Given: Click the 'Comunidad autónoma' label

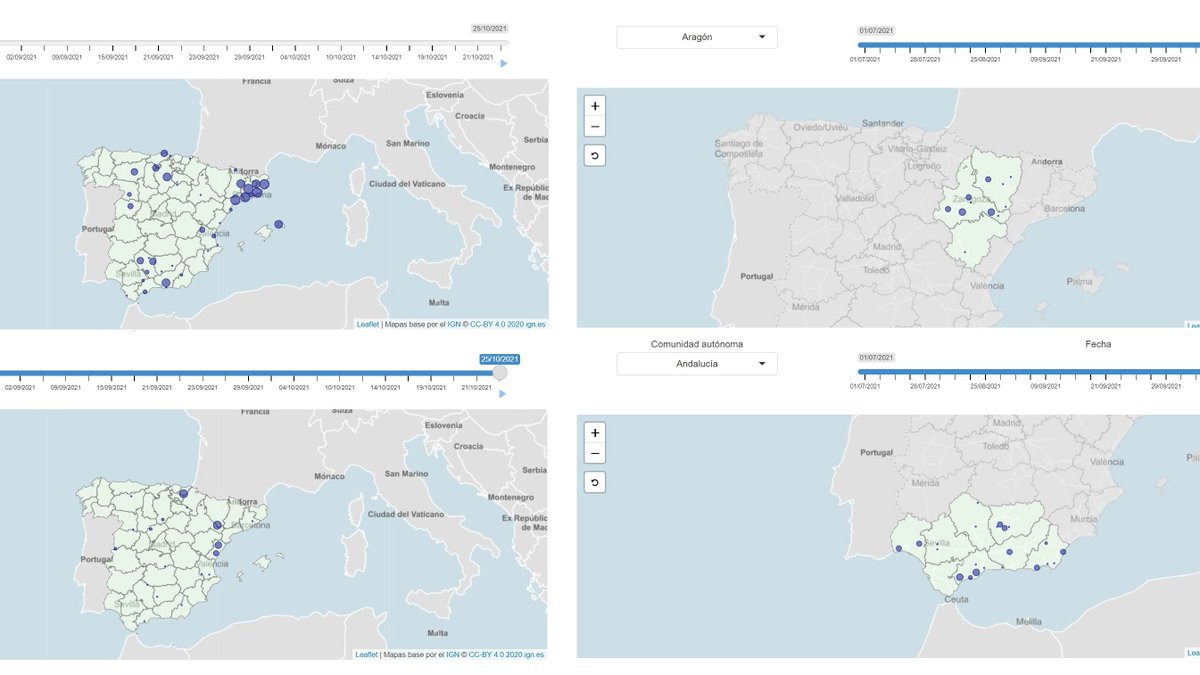Looking at the screenshot, I should click(x=697, y=344).
